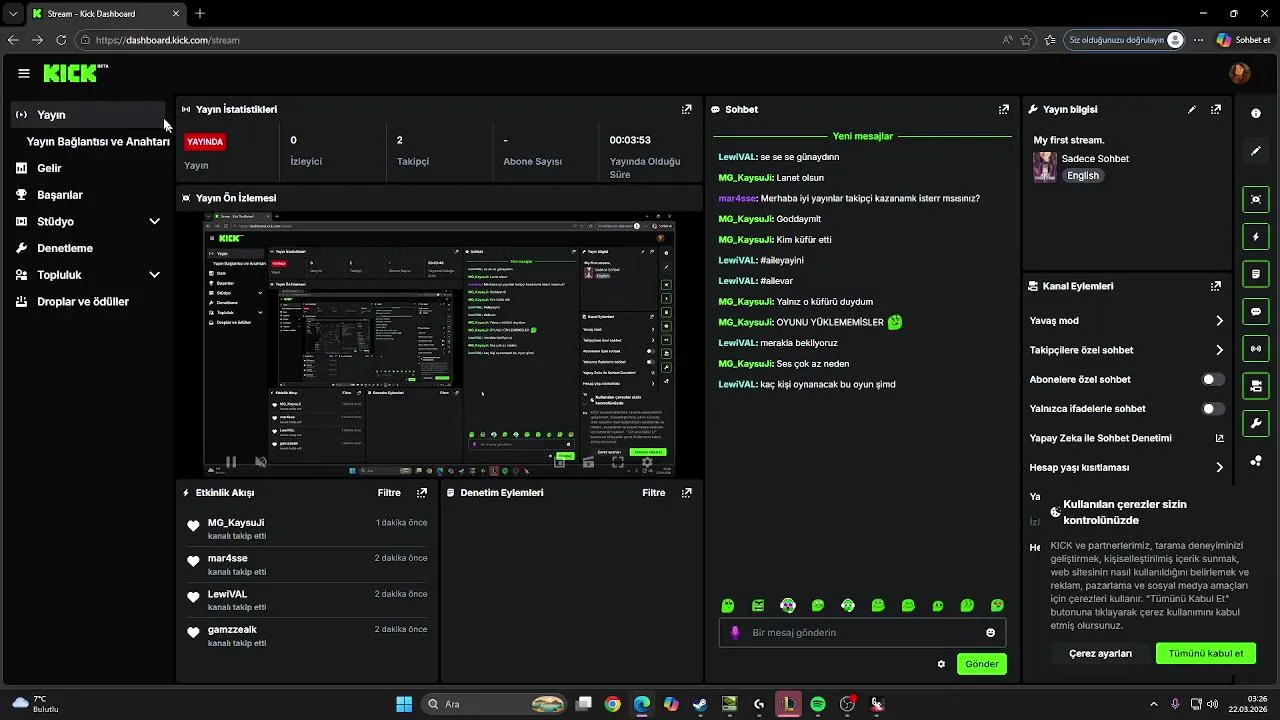Open browser tab search dropdown arrow
Viewport: 1280px width, 720px height.
pyautogui.click(x=12, y=14)
